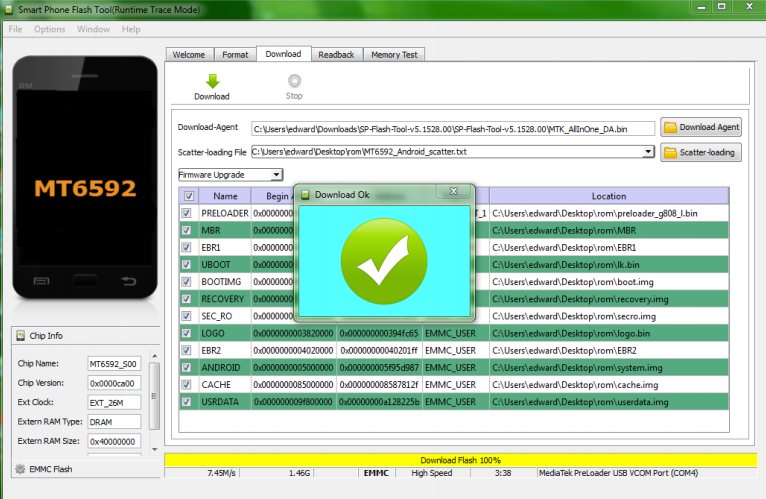Image resolution: width=766 pixels, height=499 pixels.
Task: Uncheck the MBR partition checkbox
Action: coord(186,230)
